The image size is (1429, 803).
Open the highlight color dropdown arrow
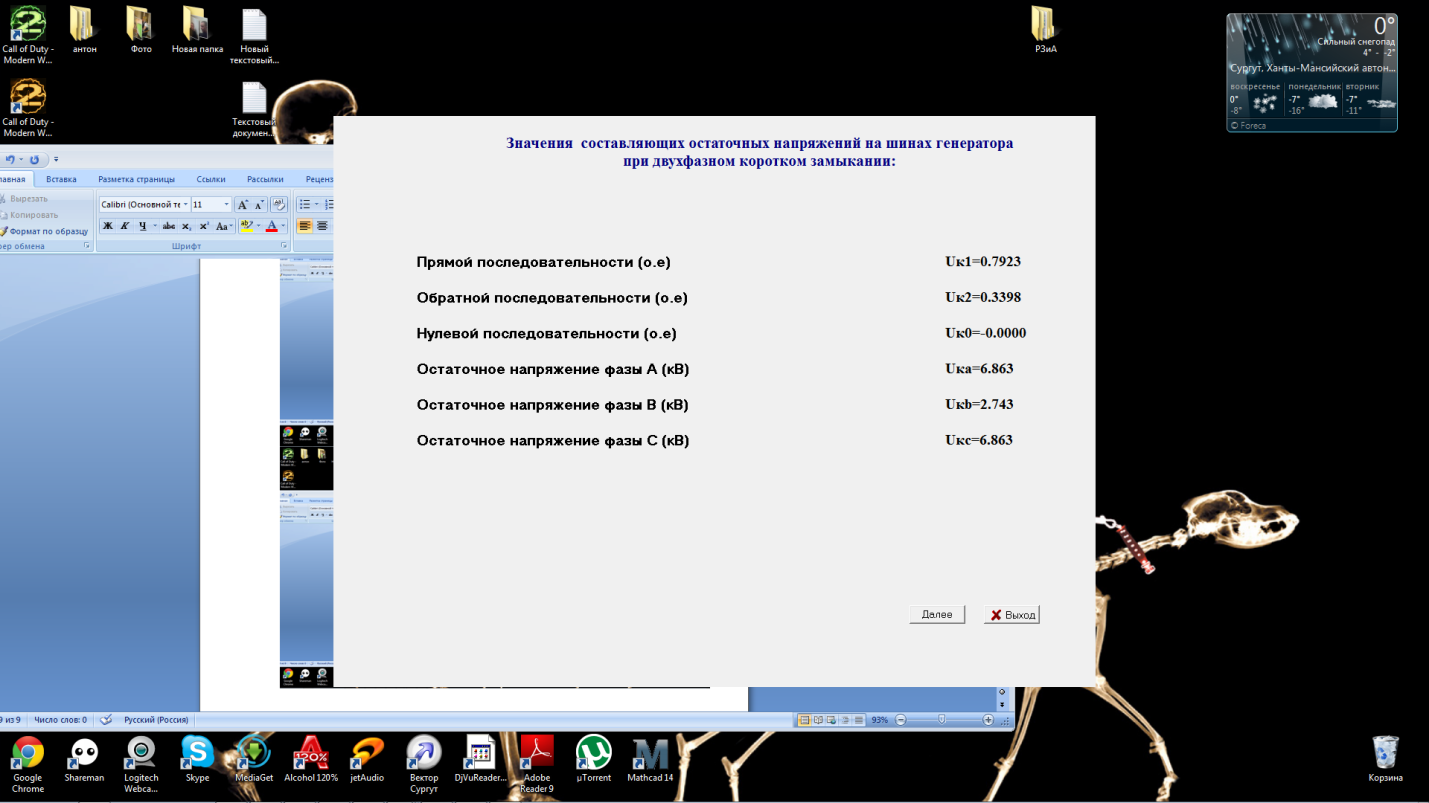tap(259, 226)
